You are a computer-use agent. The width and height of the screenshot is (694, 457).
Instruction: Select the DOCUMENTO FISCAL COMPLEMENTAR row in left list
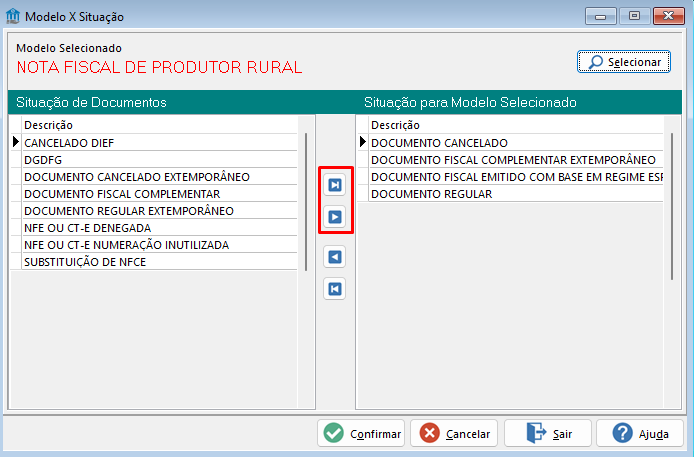[x=160, y=194]
